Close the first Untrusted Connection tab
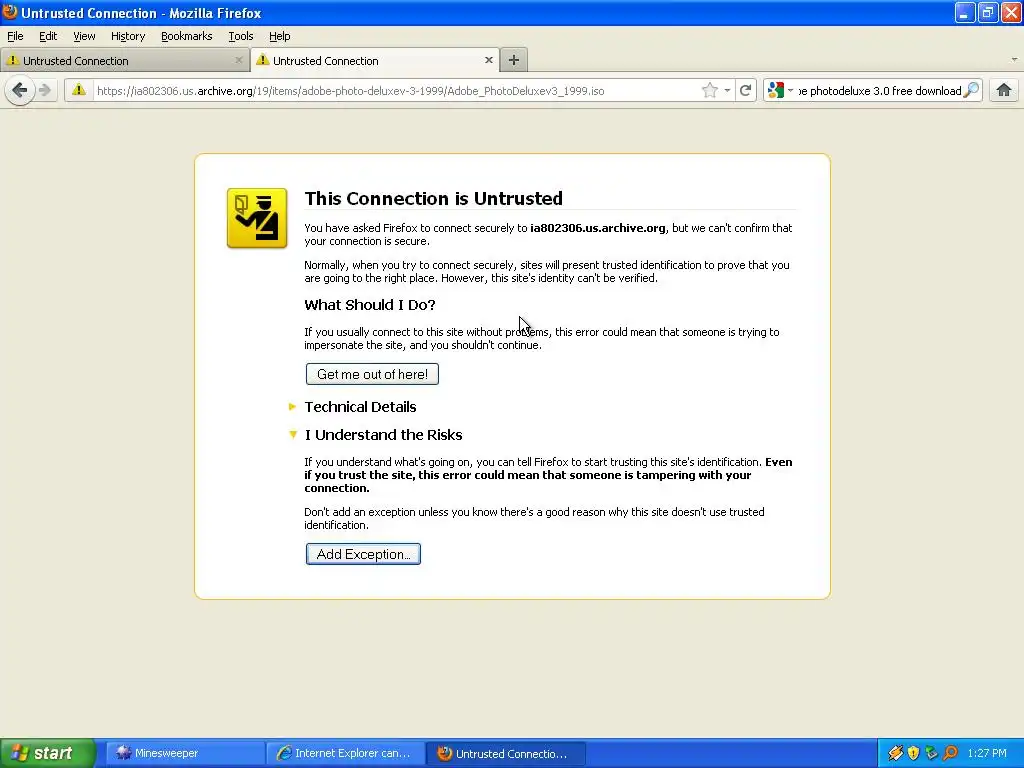Image resolution: width=1024 pixels, height=768 pixels. tap(238, 60)
